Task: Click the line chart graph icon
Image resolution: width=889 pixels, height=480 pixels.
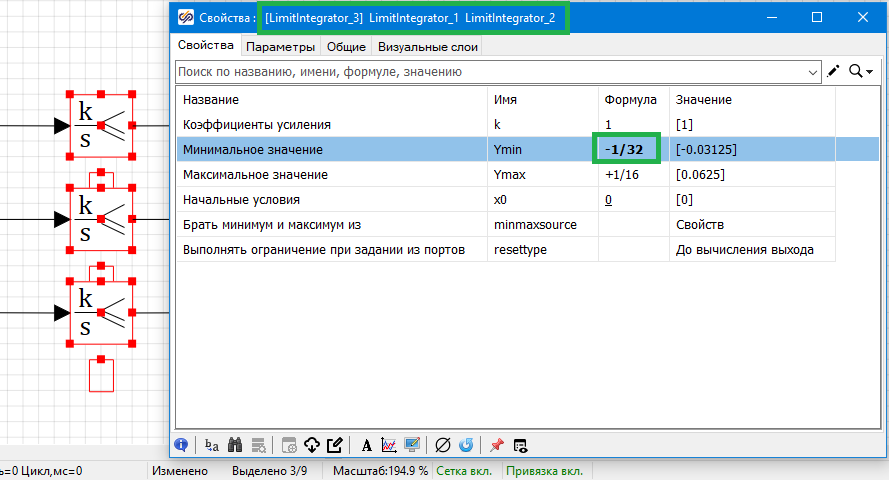Action: (389, 445)
